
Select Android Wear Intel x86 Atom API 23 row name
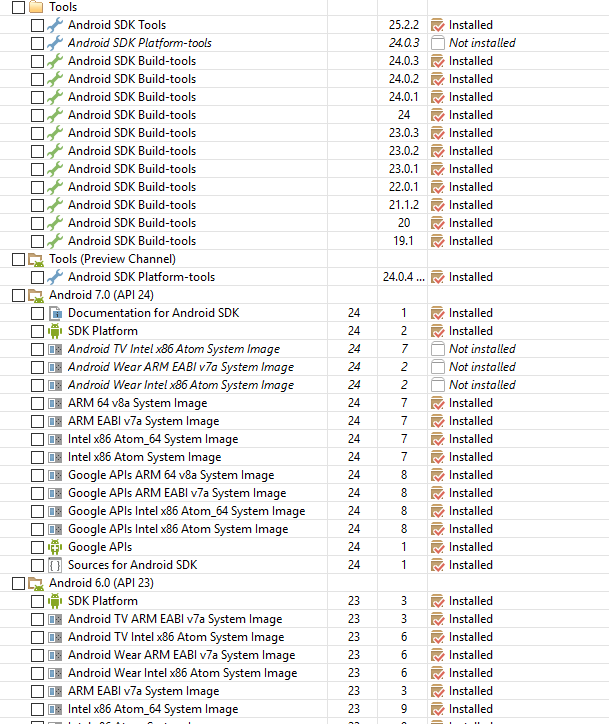(x=183, y=673)
